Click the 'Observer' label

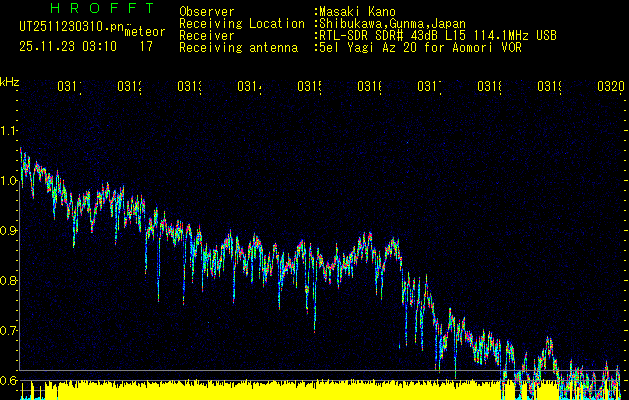pyautogui.click(x=207, y=12)
